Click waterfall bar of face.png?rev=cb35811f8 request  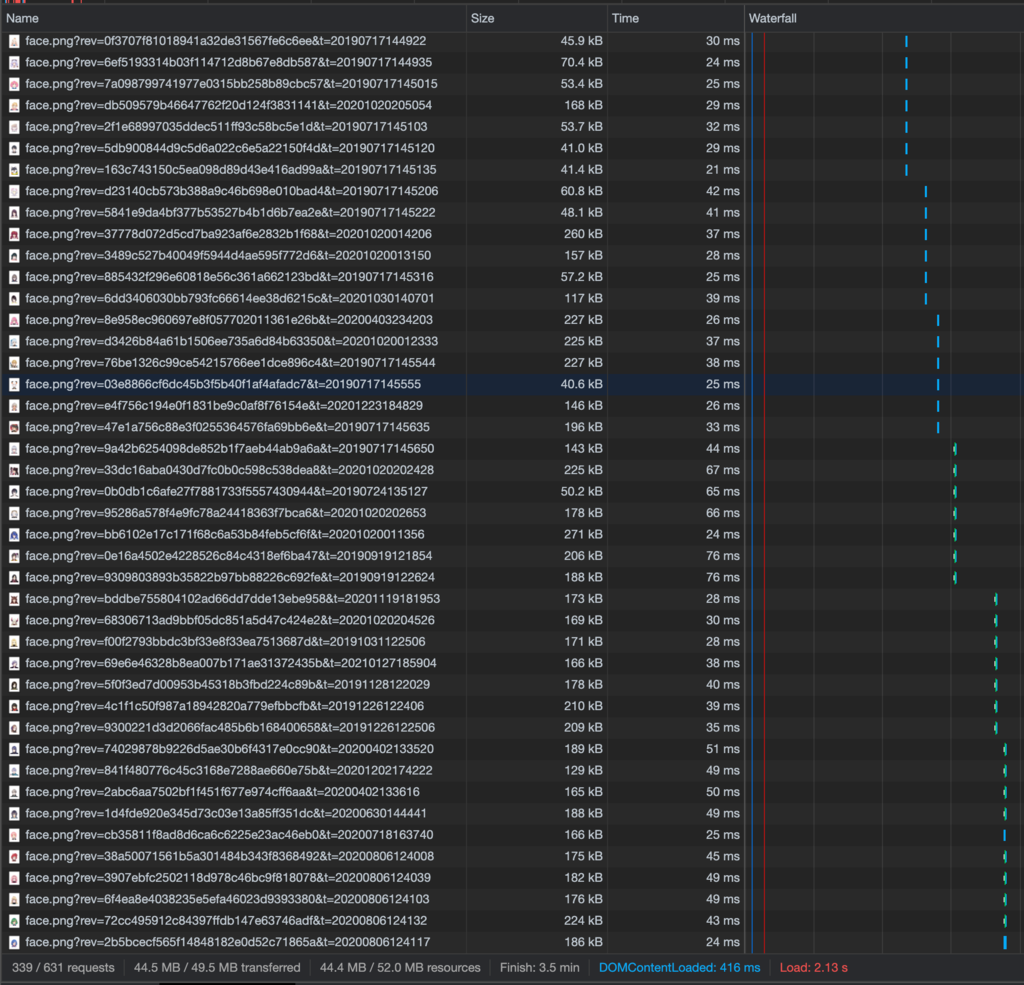pos(1004,835)
